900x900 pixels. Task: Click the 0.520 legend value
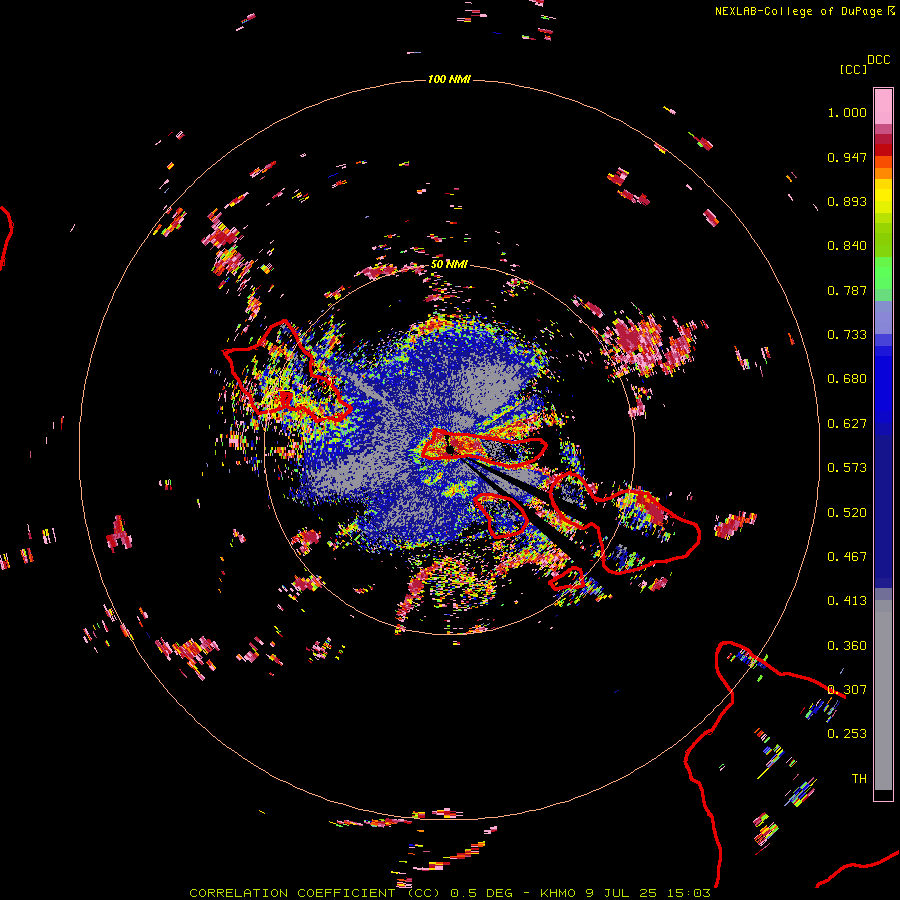pos(847,513)
